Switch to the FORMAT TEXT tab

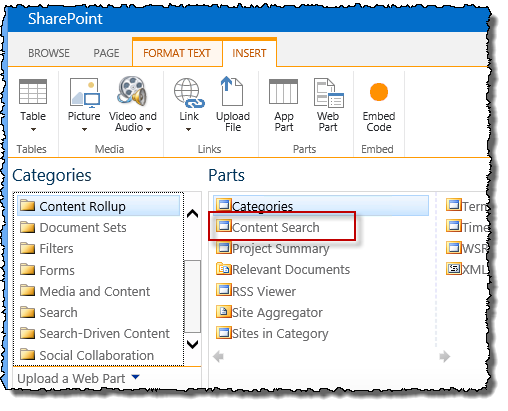177,53
